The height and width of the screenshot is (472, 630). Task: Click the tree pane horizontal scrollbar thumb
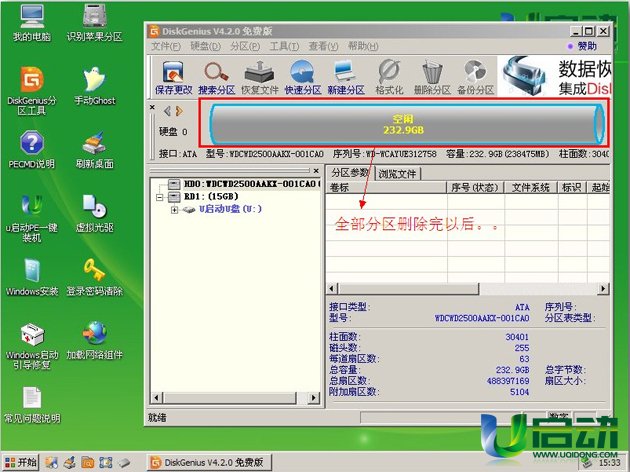click(230, 398)
